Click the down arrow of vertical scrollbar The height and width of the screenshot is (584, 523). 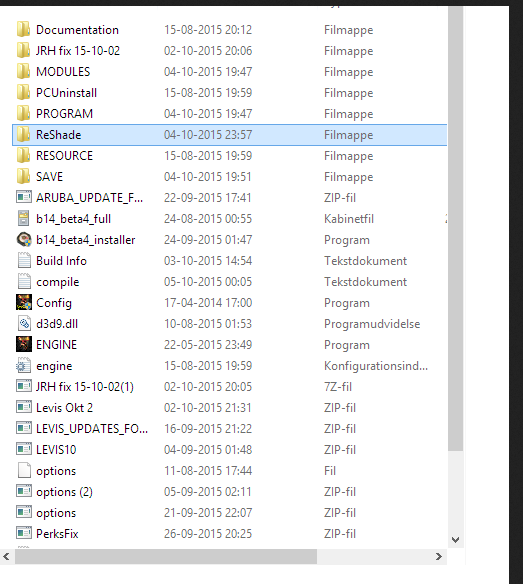[x=455, y=540]
